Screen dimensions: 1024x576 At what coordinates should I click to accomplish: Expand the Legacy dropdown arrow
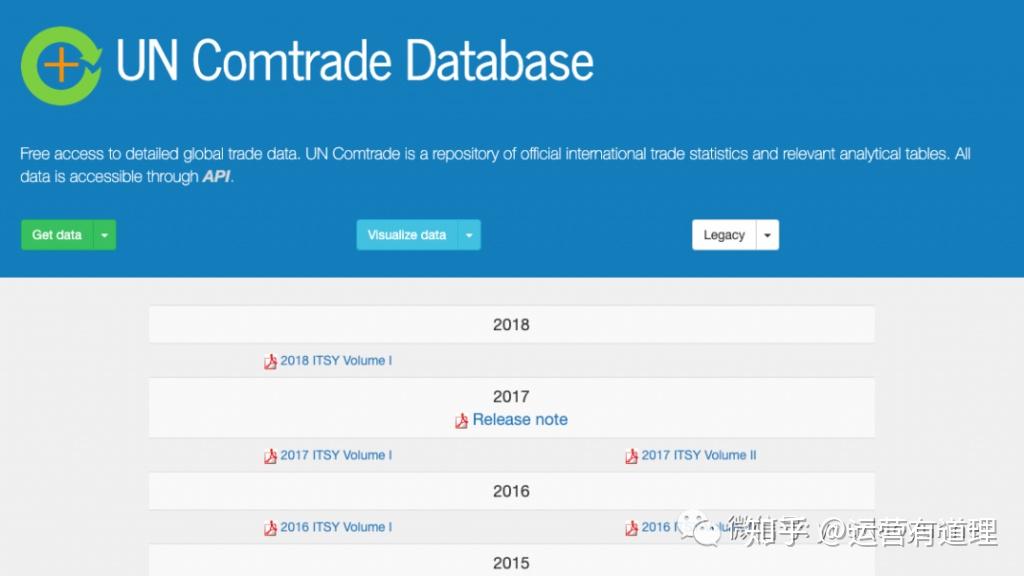point(766,234)
